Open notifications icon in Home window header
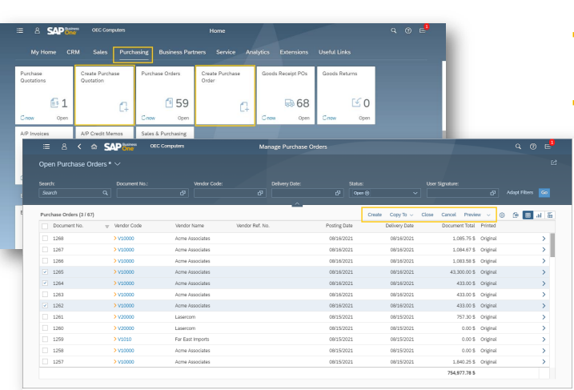 point(422,31)
